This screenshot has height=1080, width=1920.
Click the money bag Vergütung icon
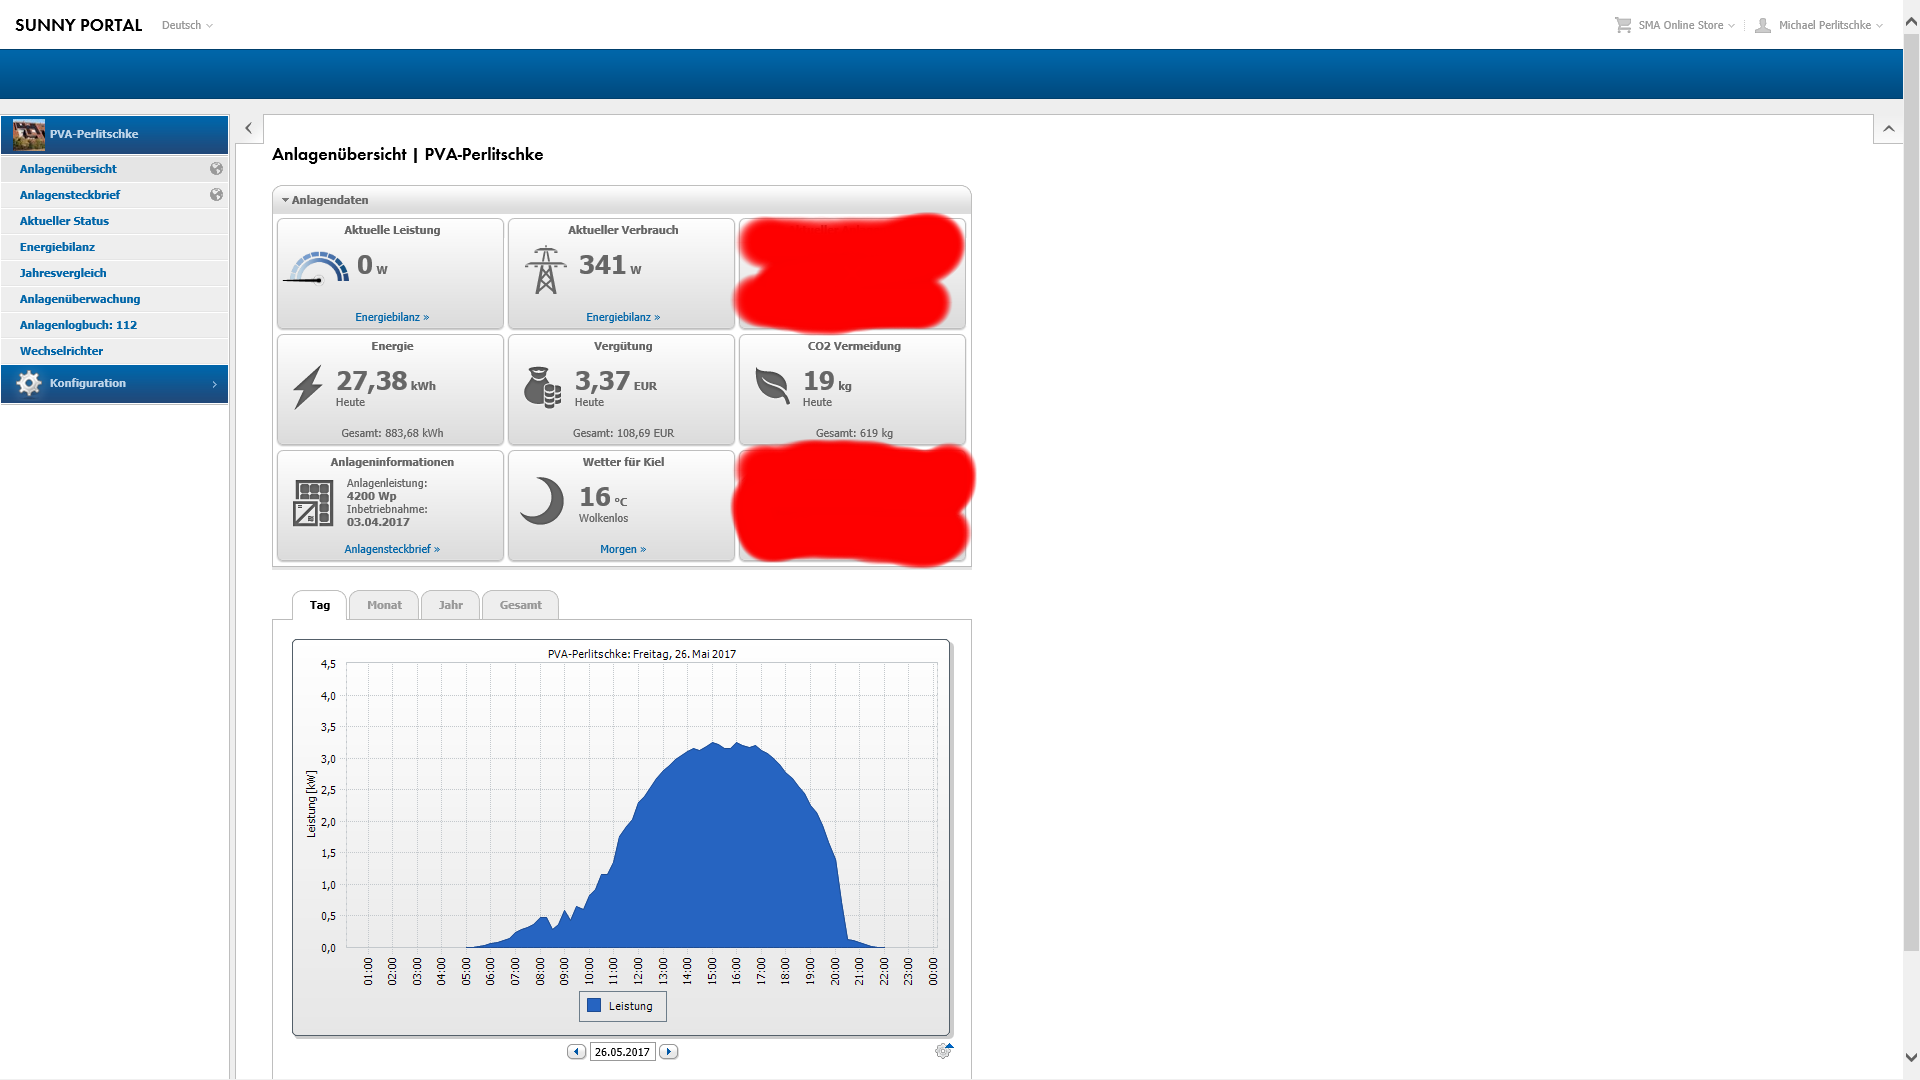[x=542, y=387]
